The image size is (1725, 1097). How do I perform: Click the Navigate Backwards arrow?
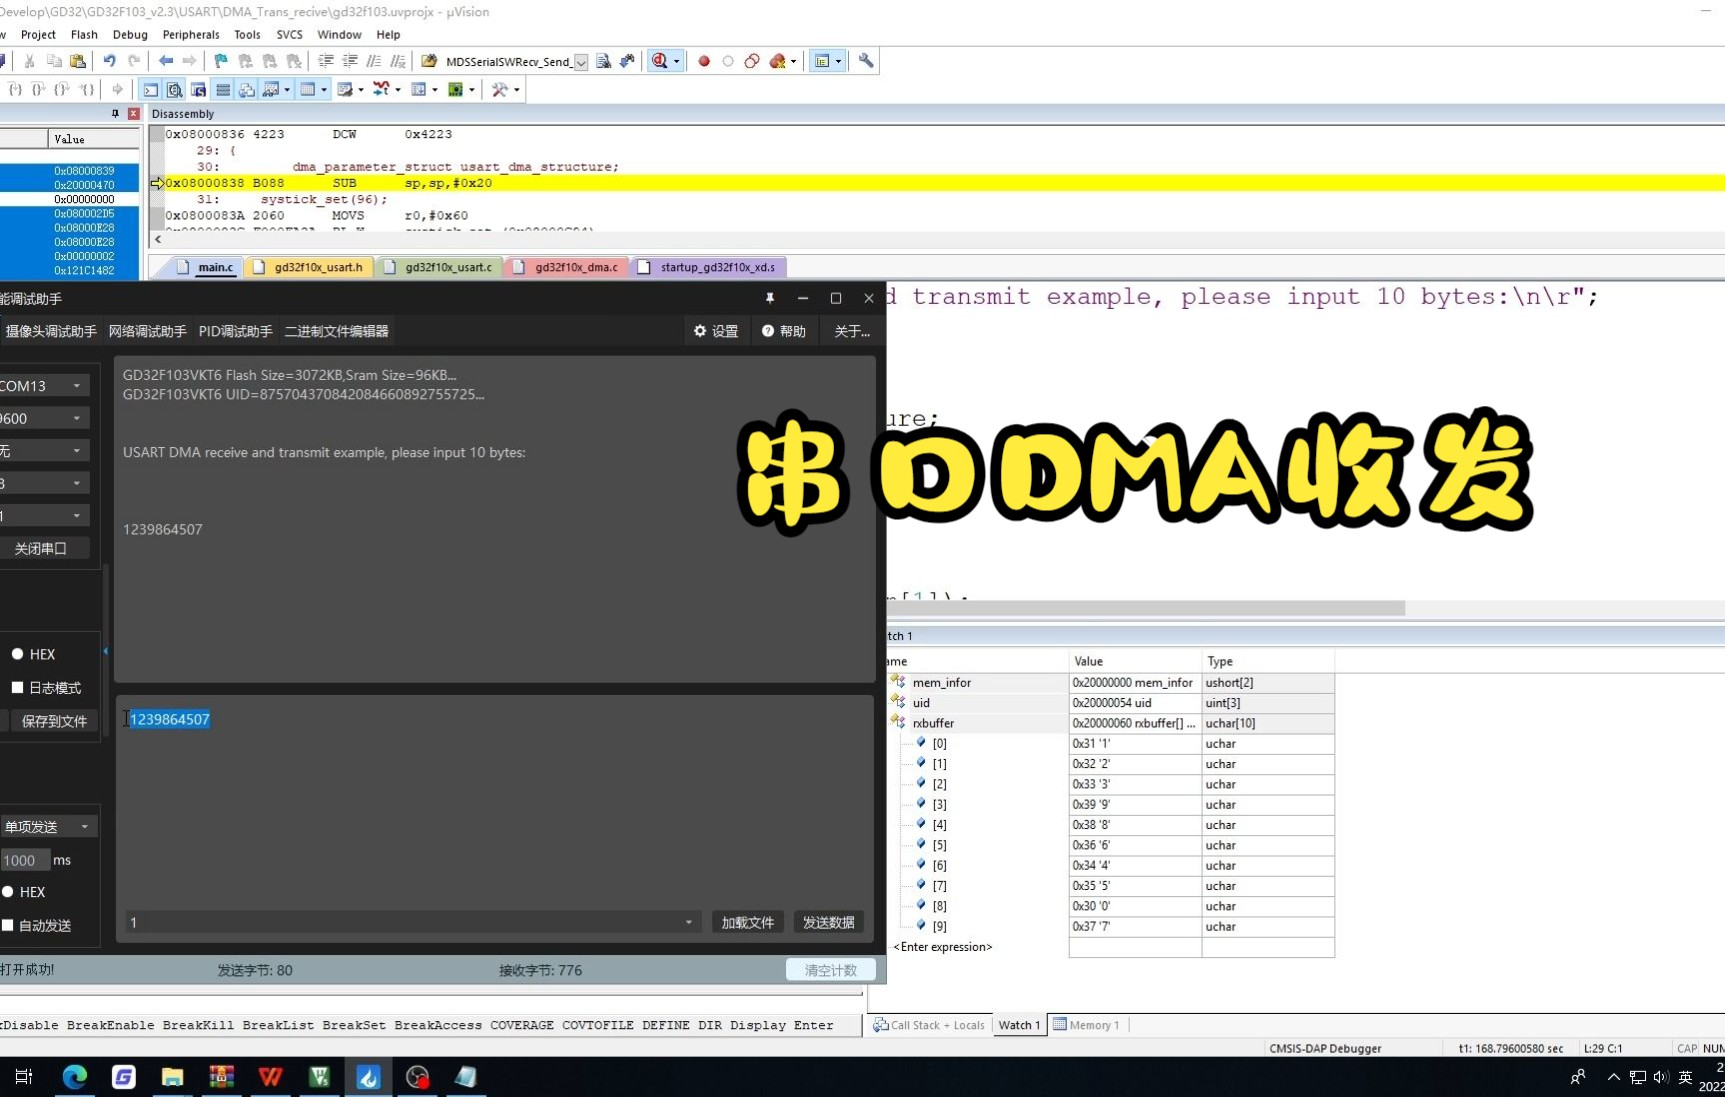tap(166, 61)
